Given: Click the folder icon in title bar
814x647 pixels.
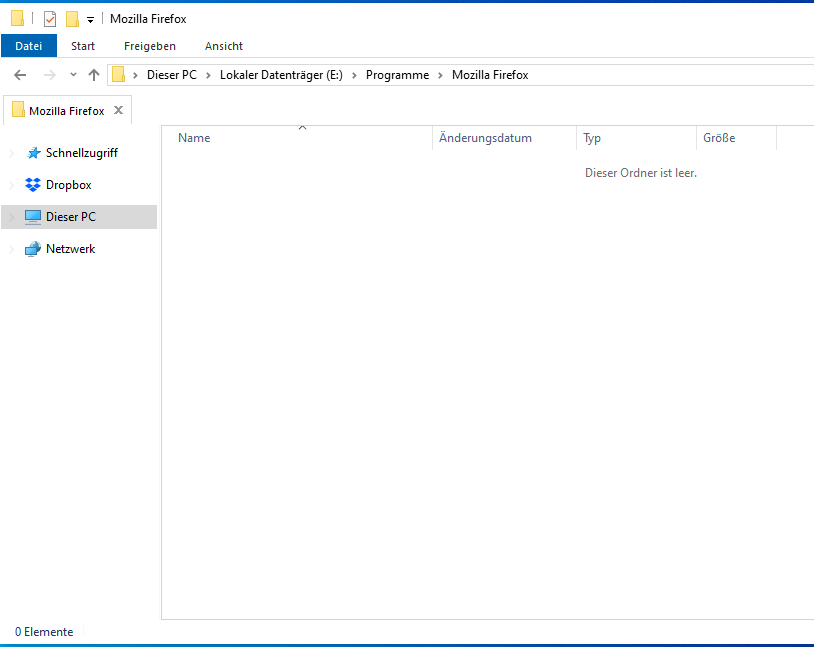Looking at the screenshot, I should tap(17, 18).
